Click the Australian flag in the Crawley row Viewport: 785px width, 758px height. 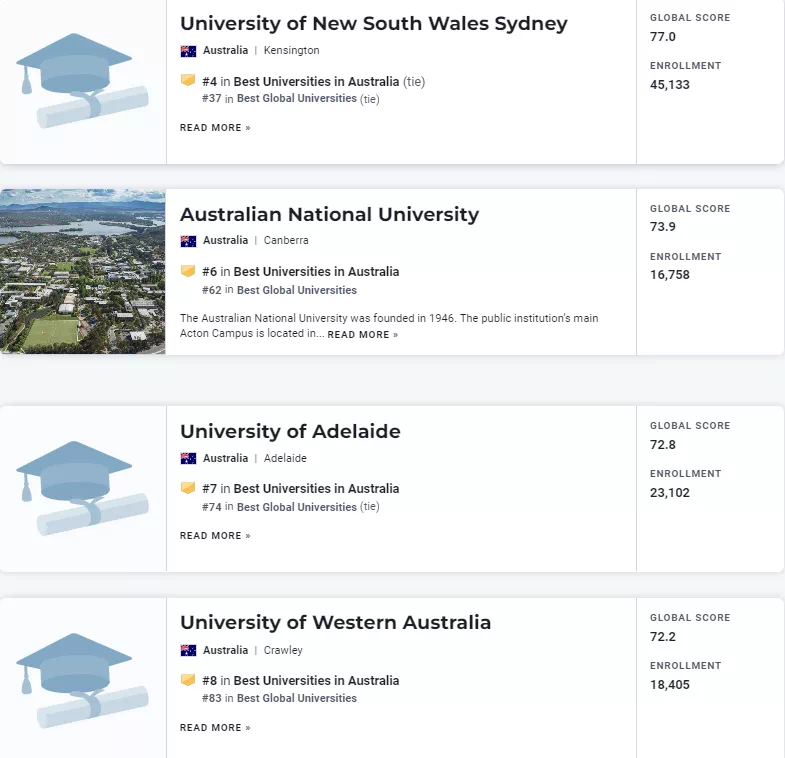[188, 650]
